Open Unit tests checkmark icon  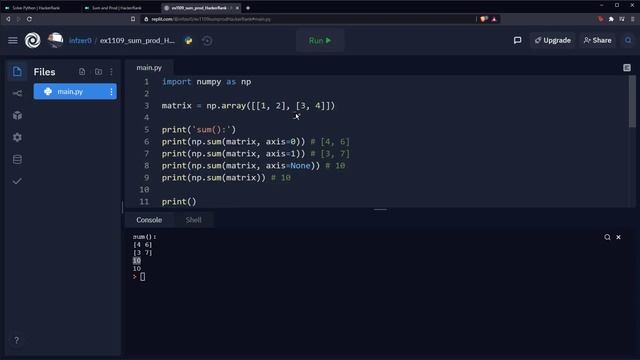pos(17,181)
